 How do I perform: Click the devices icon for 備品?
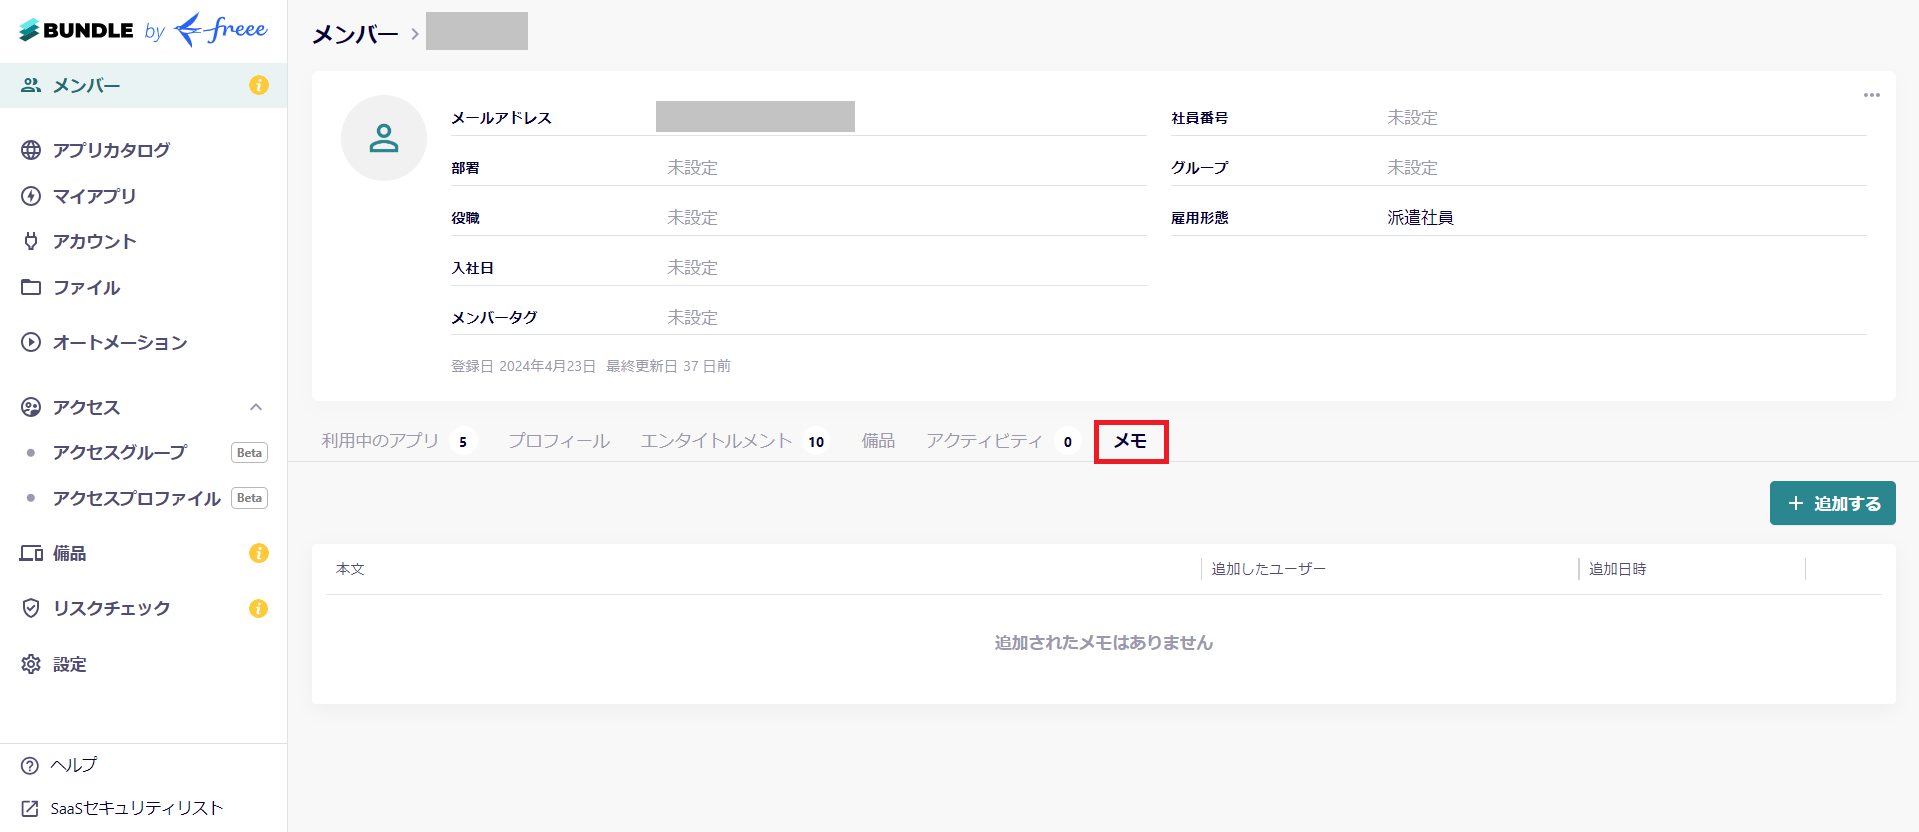[31, 553]
